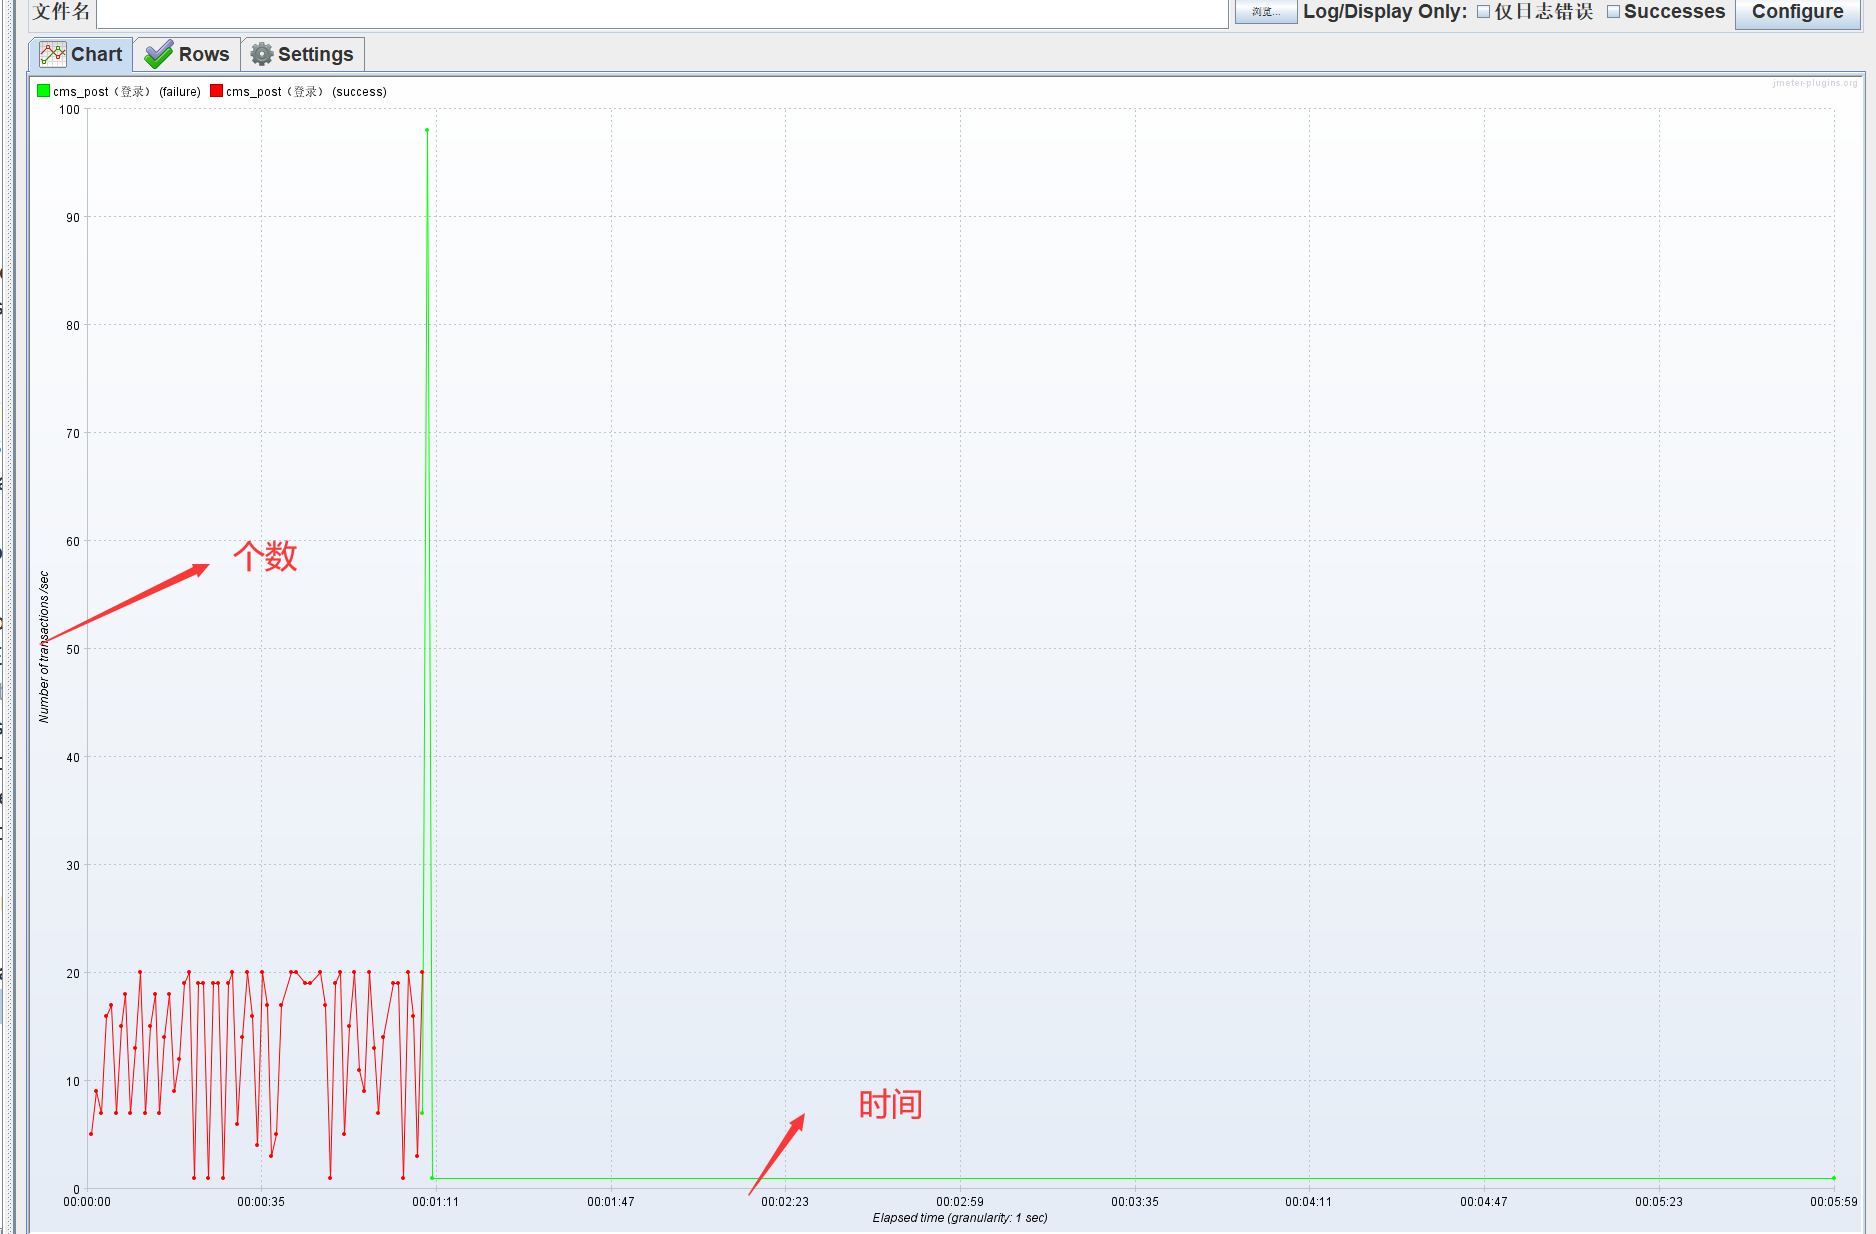
Task: Click the 00:05:59 time axis label
Action: click(1833, 1202)
